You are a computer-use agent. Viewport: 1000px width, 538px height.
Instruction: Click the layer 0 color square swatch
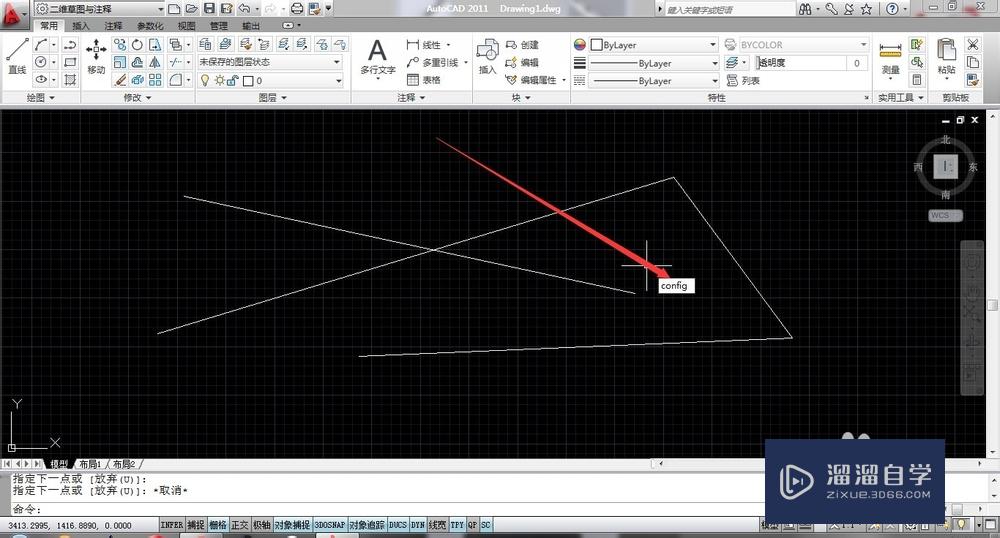point(248,81)
